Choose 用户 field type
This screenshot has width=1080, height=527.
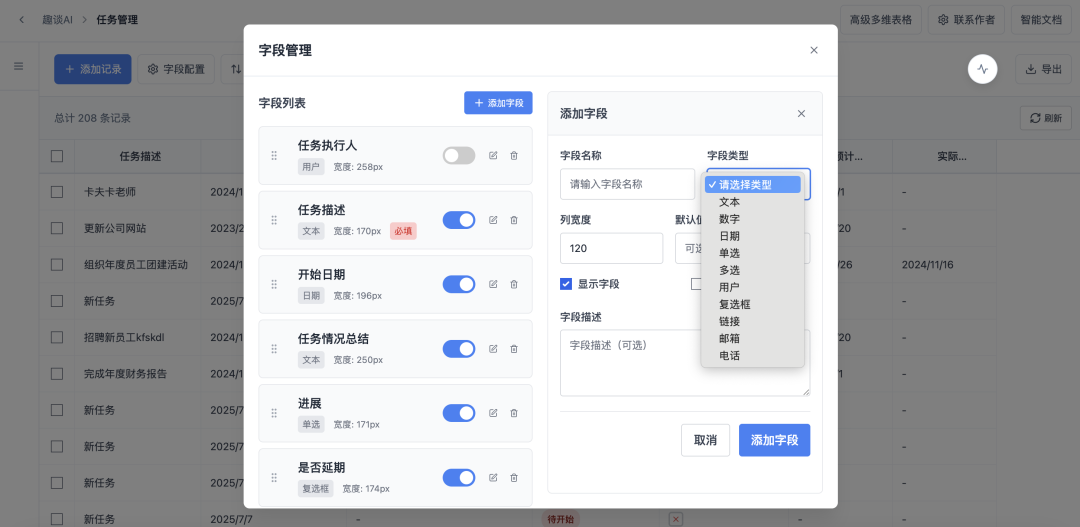coord(753,287)
